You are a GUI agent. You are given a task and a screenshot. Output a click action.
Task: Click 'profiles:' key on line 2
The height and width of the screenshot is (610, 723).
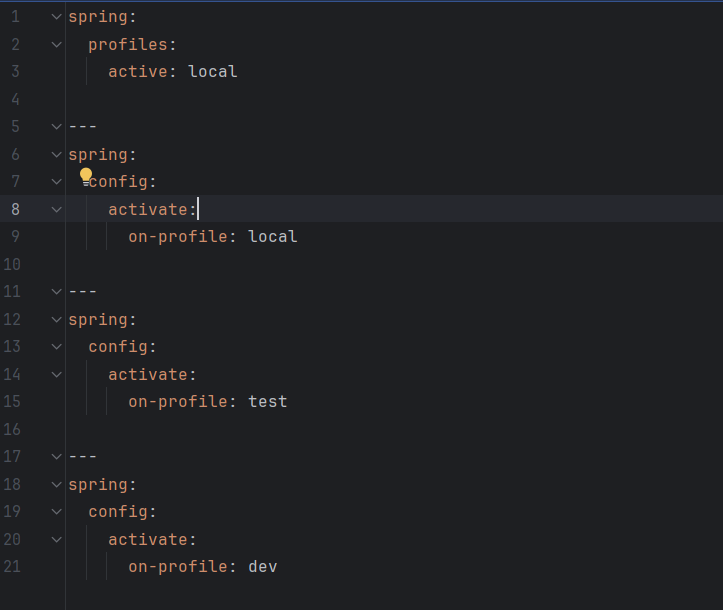point(132,45)
